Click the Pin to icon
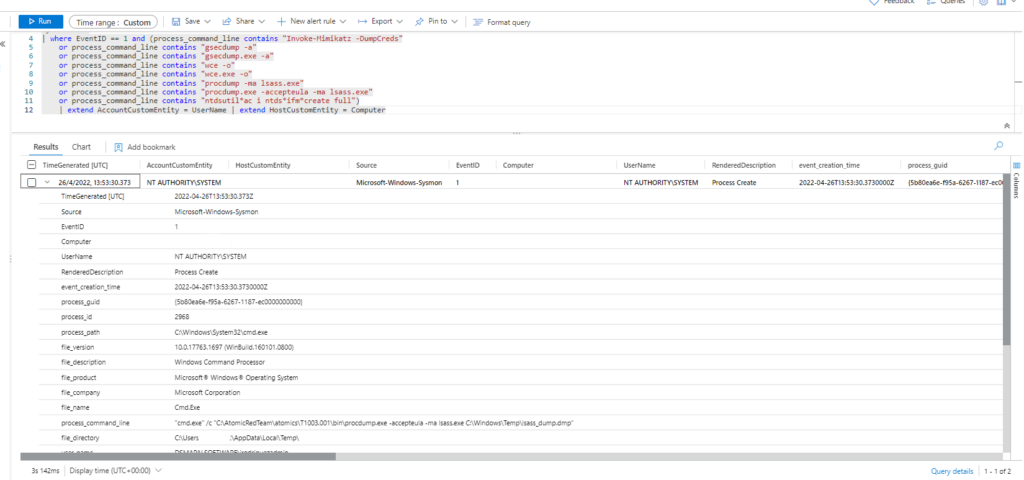The width and height of the screenshot is (1024, 480). click(421, 21)
